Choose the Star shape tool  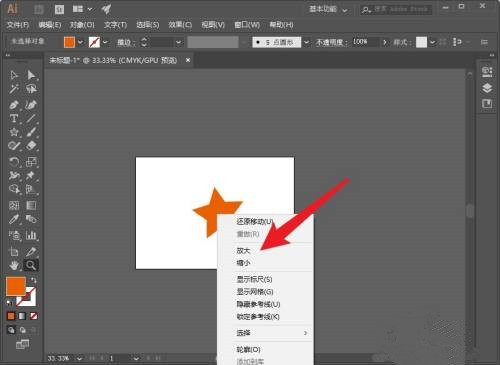14,132
